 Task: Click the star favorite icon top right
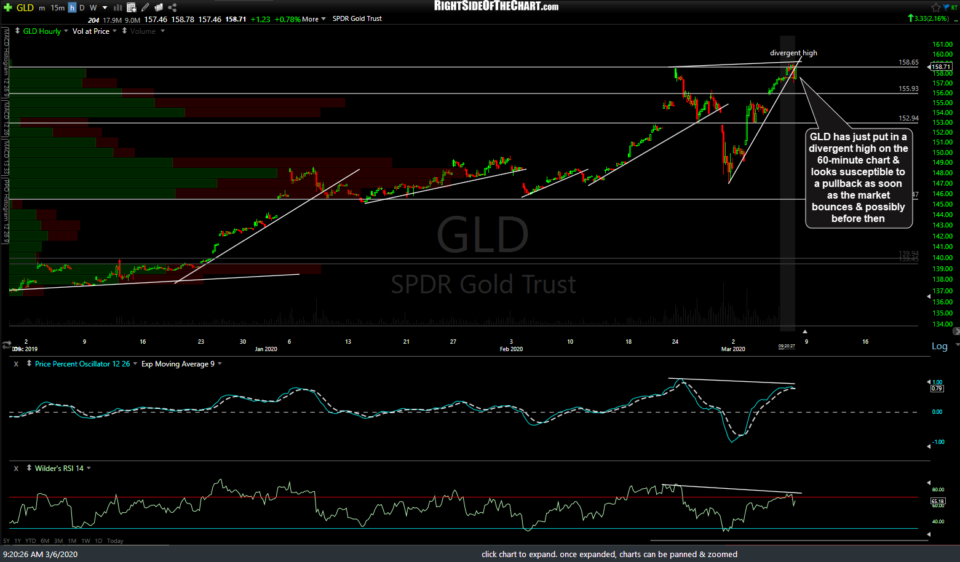936,7
